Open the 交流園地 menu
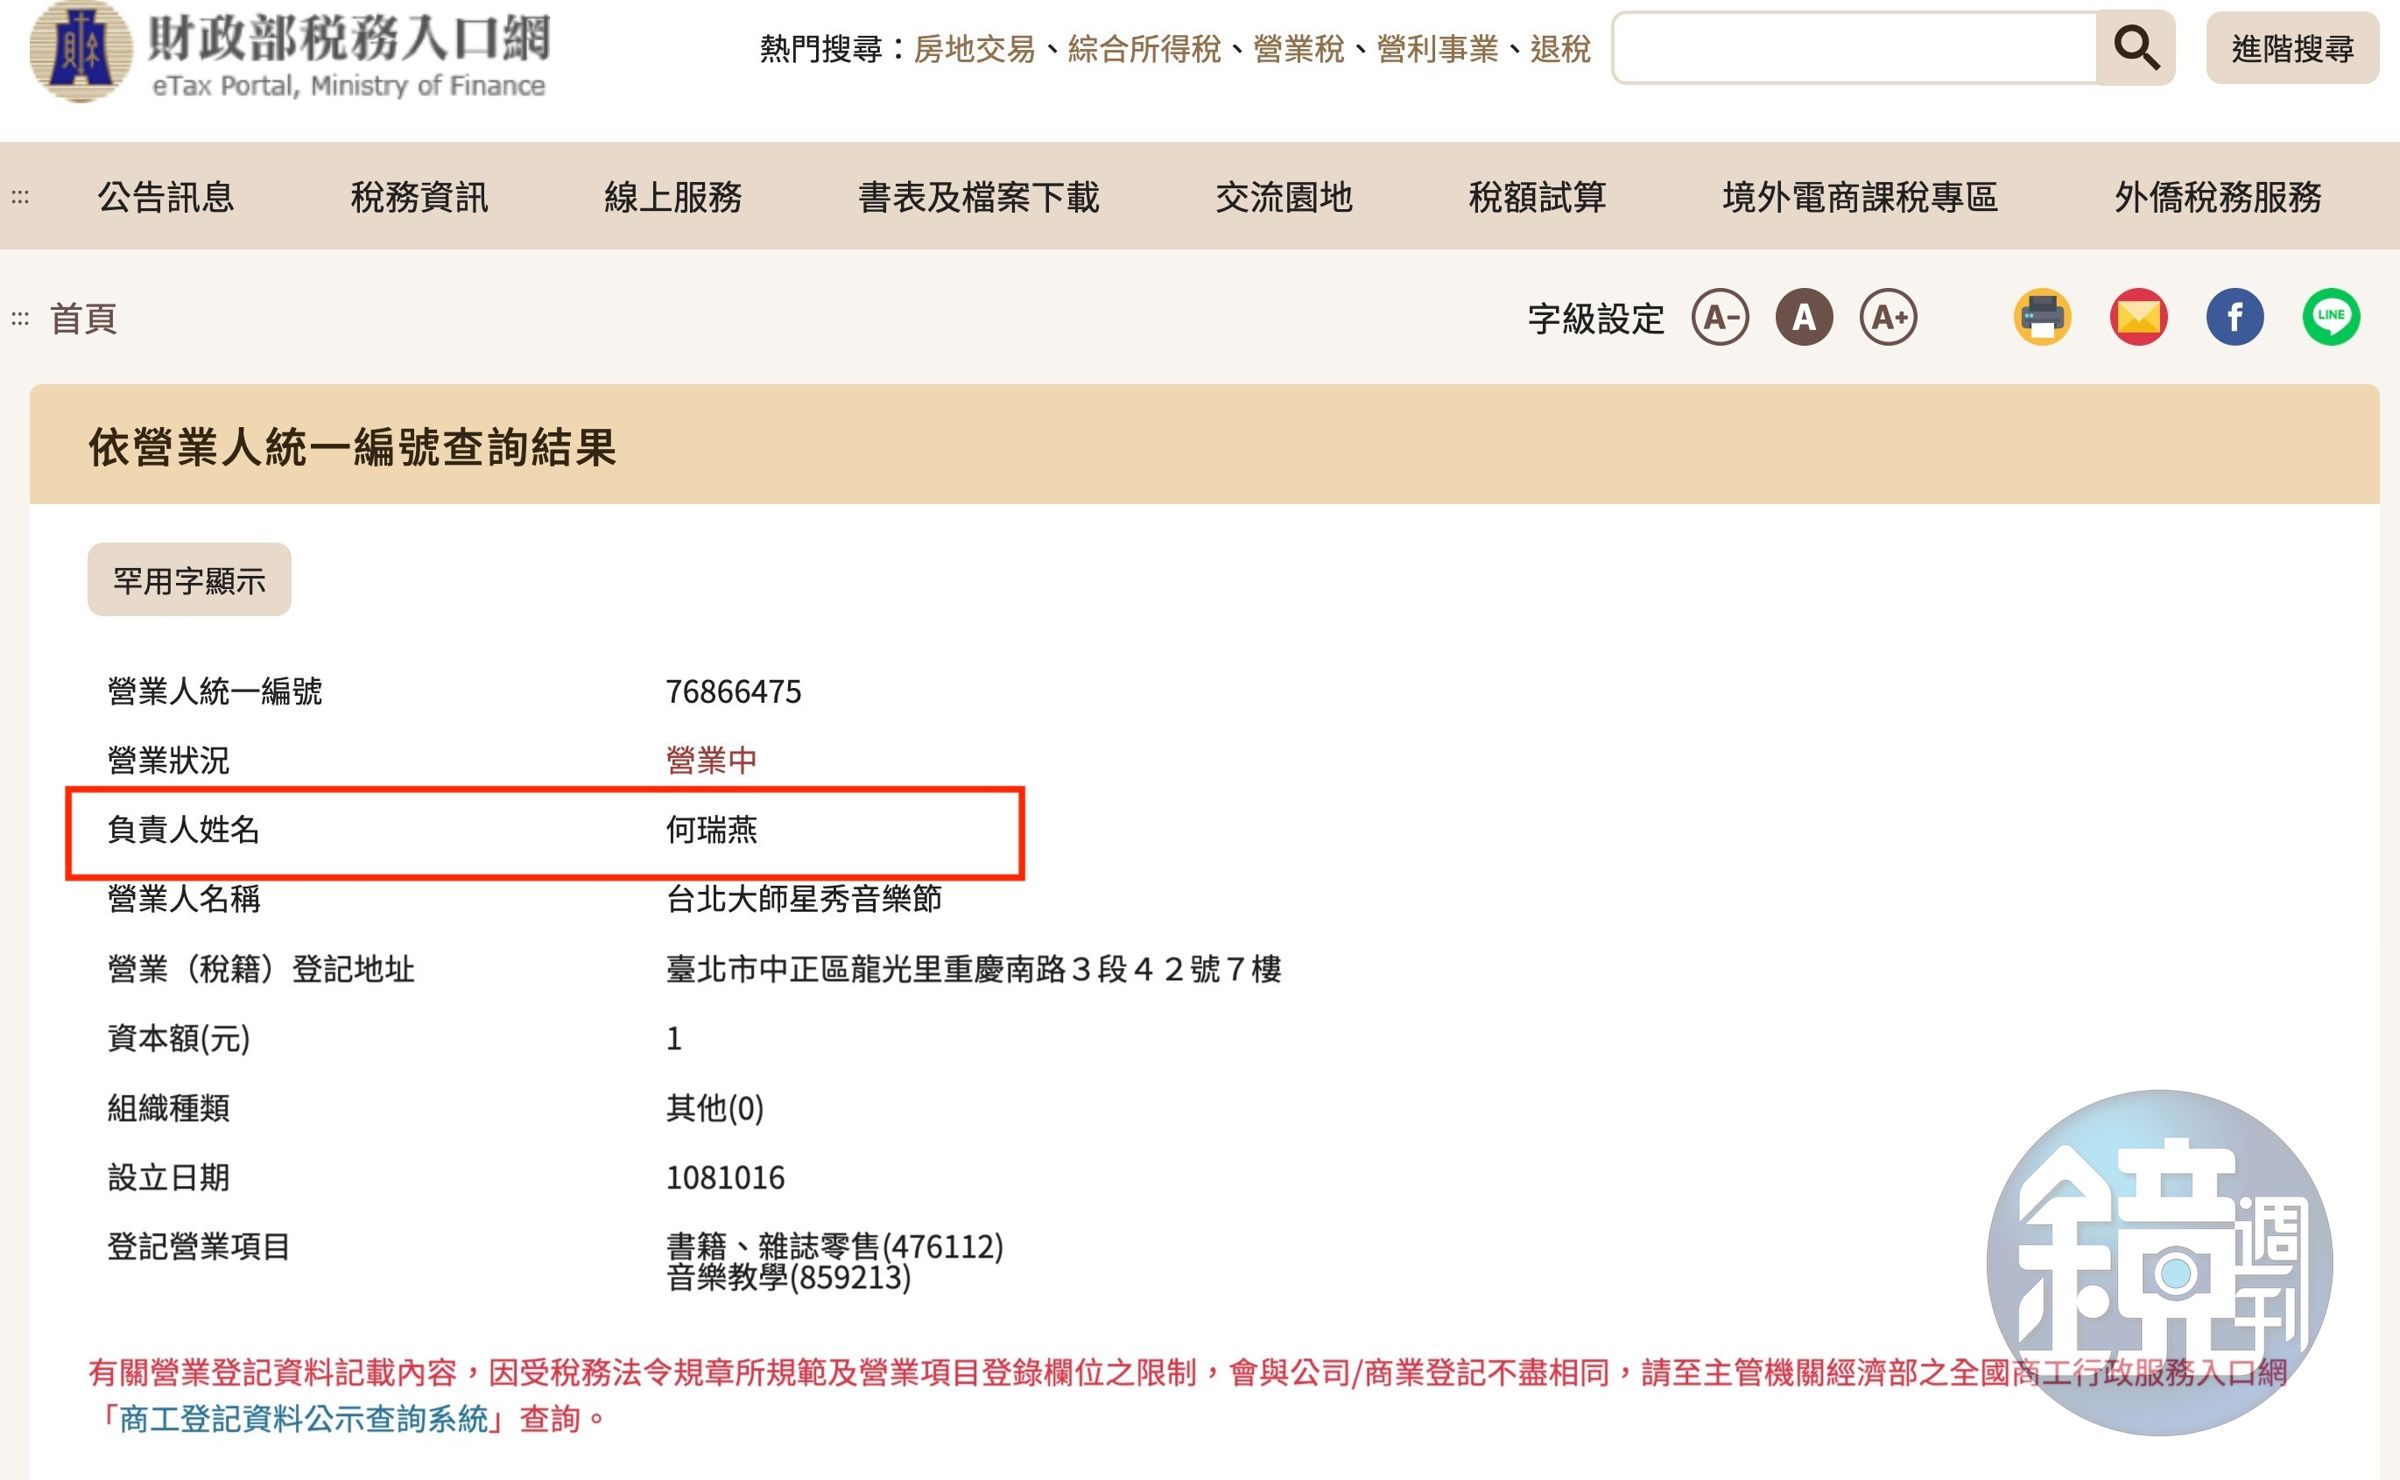Image resolution: width=2400 pixels, height=1480 pixels. pyautogui.click(x=1284, y=197)
